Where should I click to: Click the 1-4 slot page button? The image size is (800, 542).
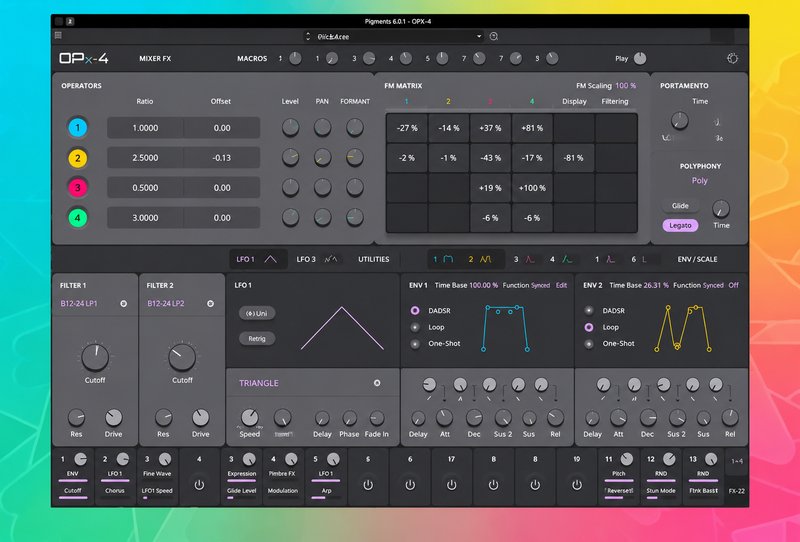pyautogui.click(x=737, y=461)
